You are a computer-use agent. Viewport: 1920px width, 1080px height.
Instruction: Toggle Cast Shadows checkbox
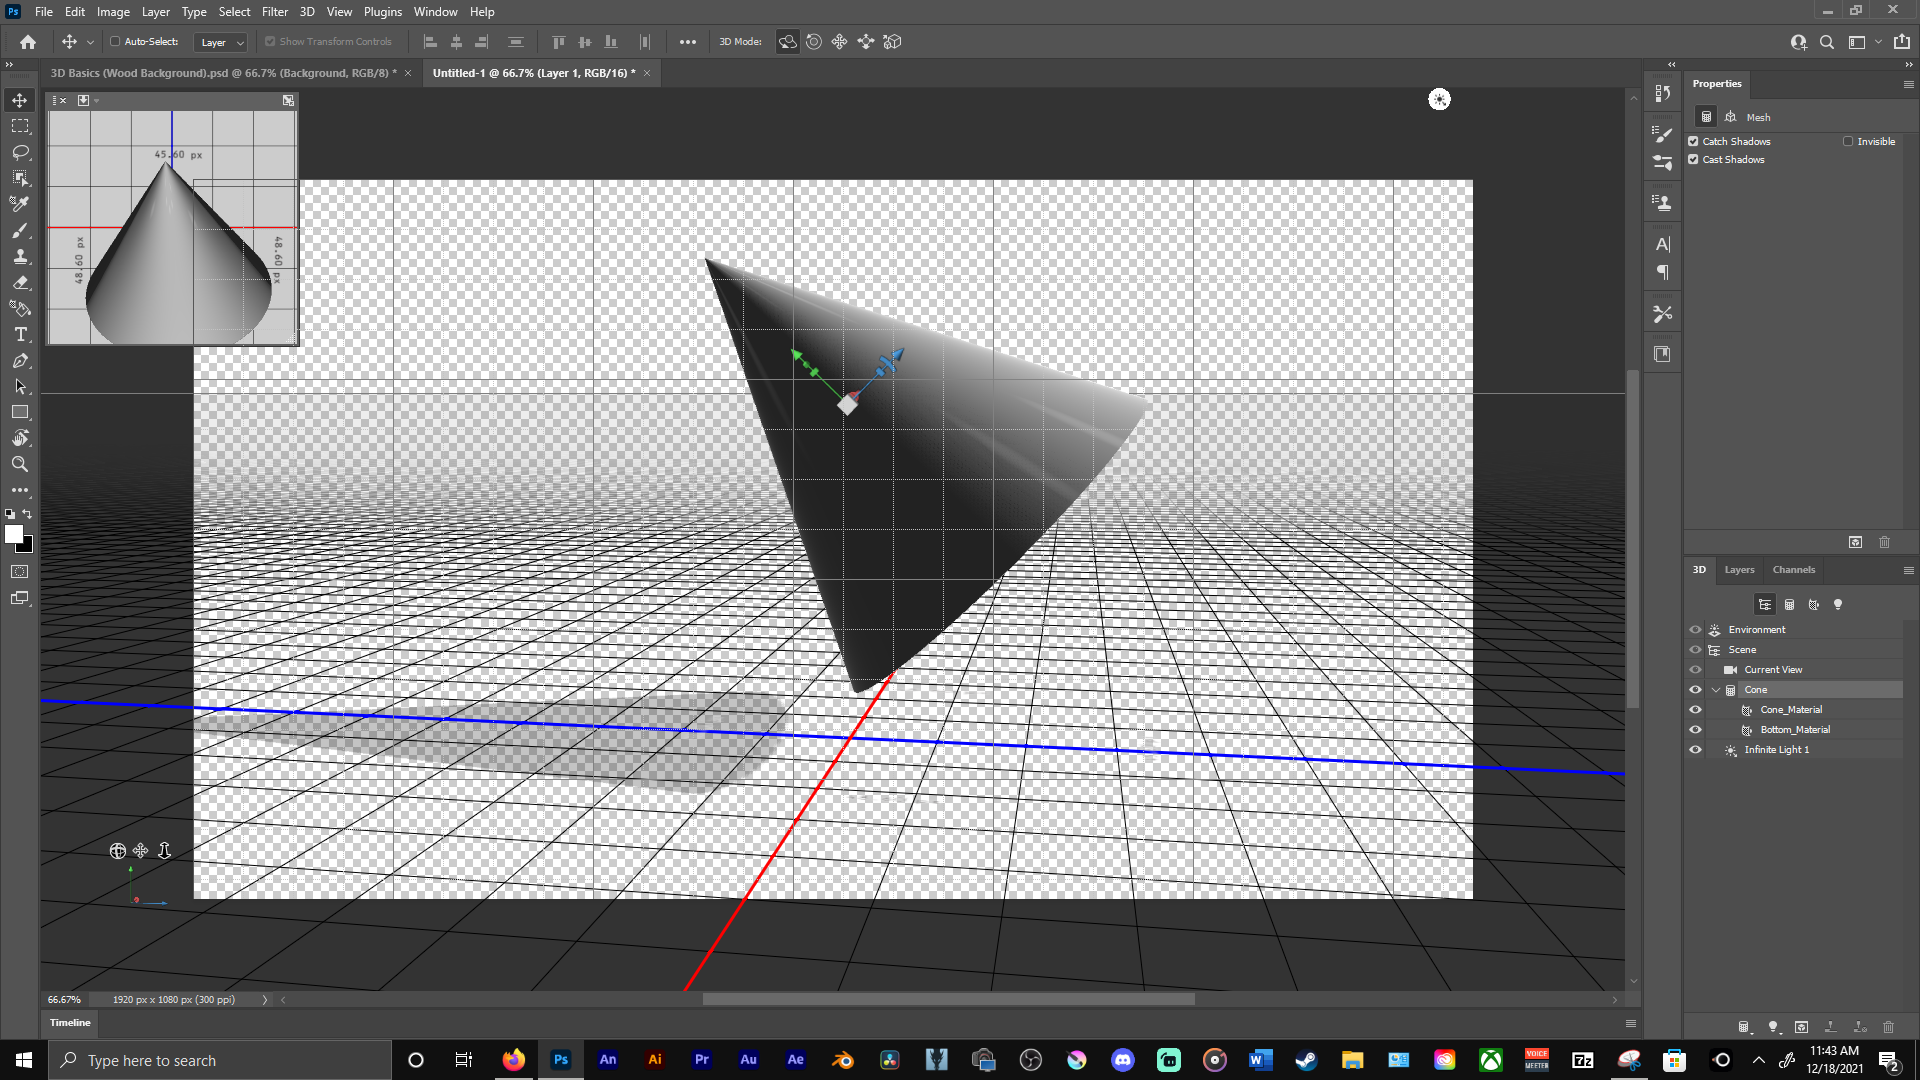point(1695,160)
